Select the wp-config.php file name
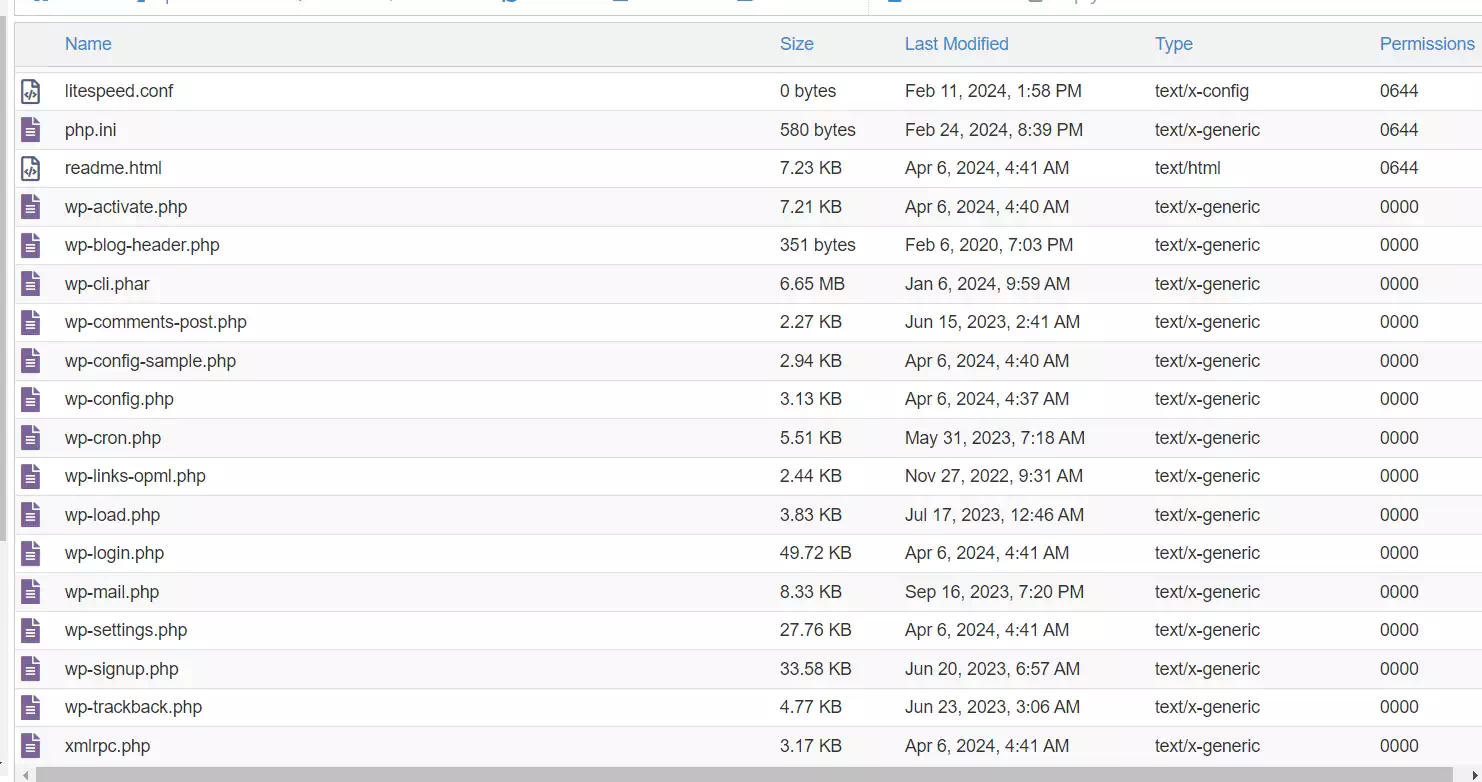This screenshot has height=782, width=1482. 119,399
